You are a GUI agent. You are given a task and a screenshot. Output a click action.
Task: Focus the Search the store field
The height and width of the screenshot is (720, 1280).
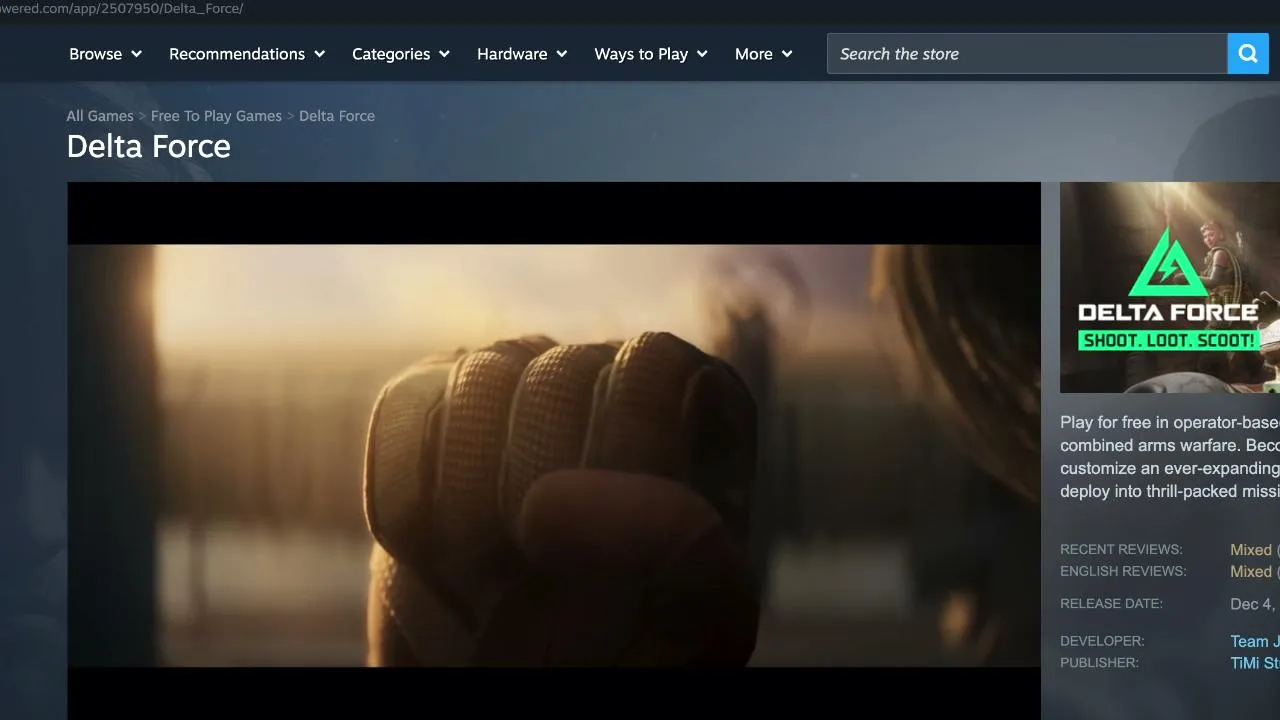1027,54
